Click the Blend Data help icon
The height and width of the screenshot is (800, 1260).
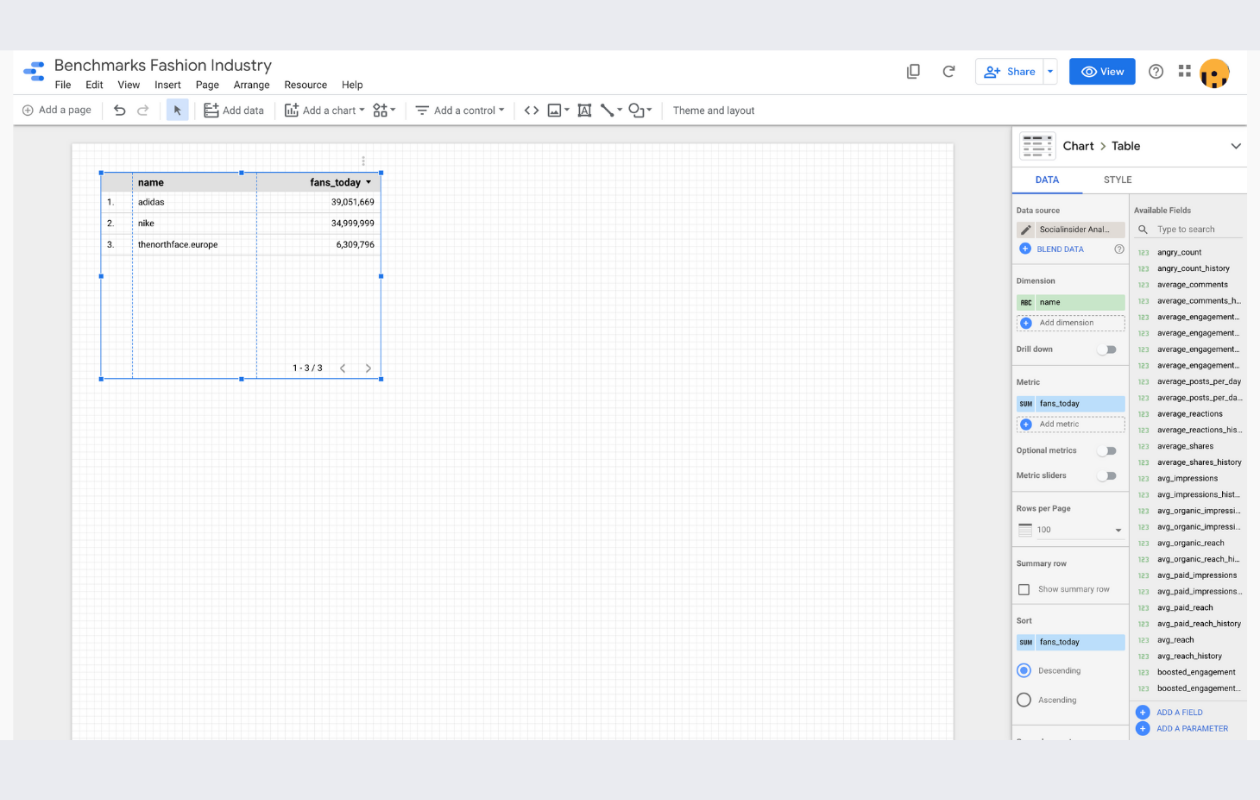(x=1119, y=249)
